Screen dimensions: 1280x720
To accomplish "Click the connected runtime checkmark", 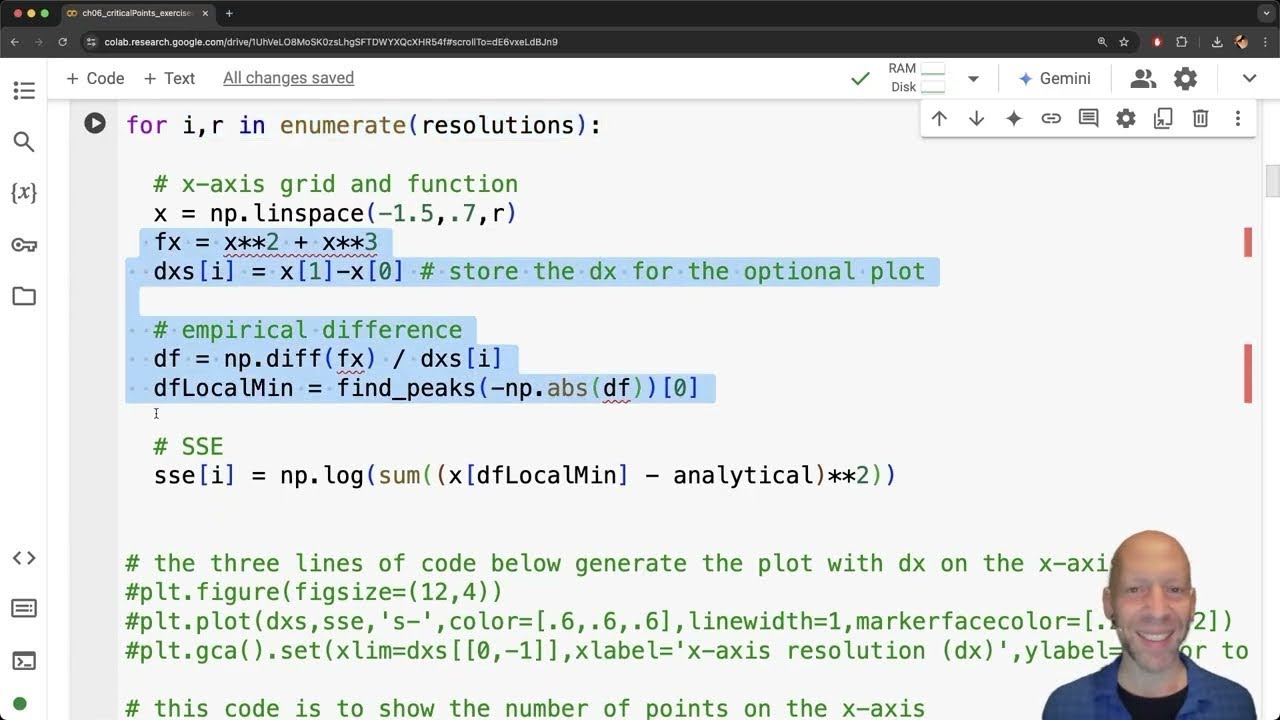I will [860, 78].
